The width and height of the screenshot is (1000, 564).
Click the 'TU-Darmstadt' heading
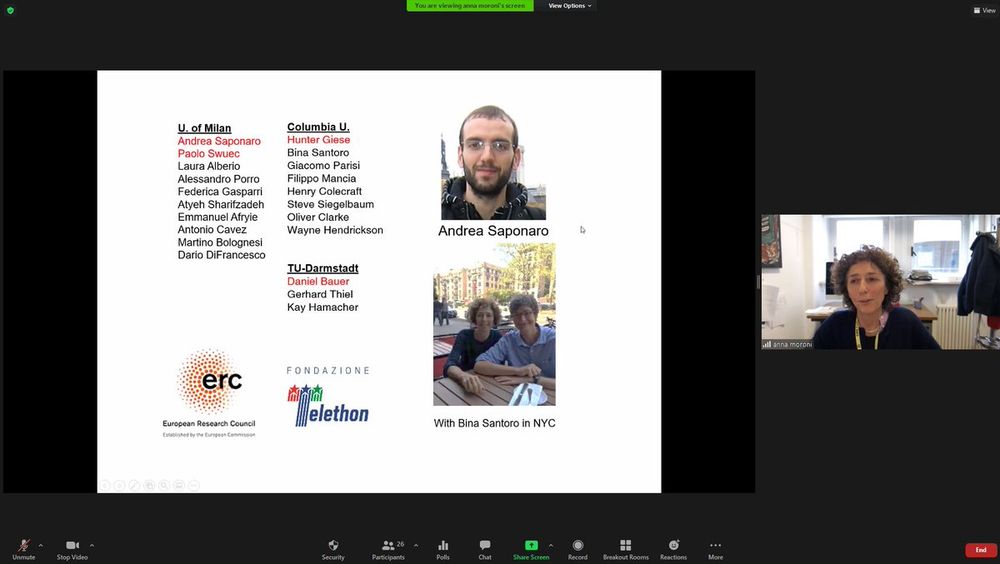pyautogui.click(x=323, y=269)
